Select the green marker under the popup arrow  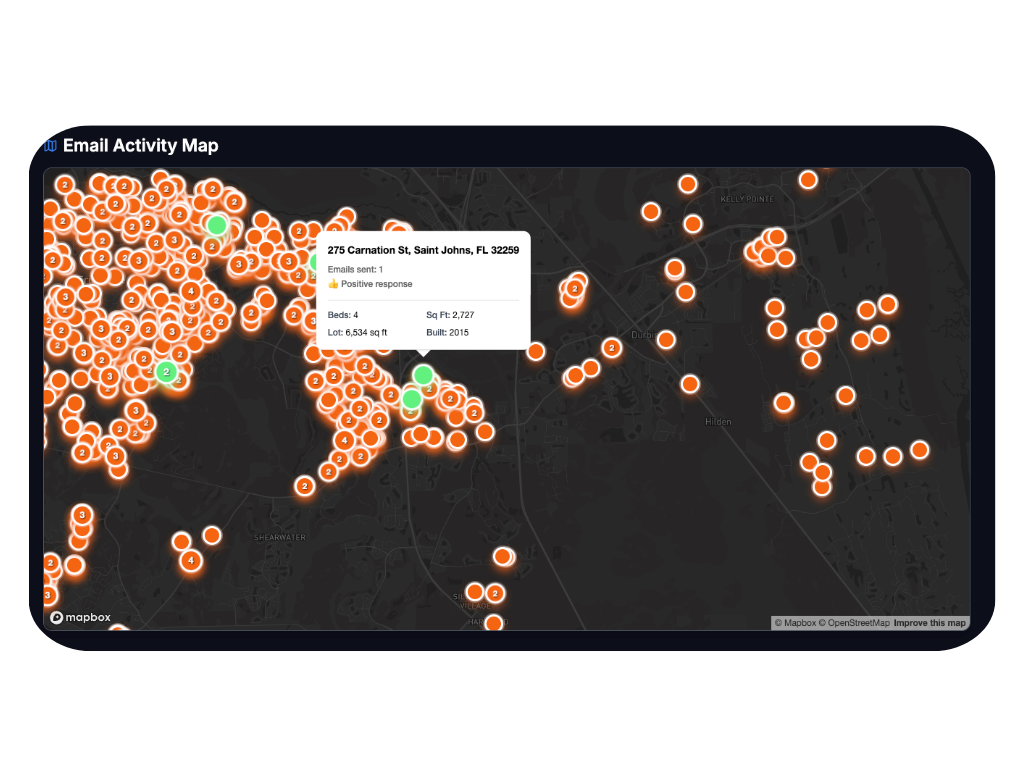(423, 375)
